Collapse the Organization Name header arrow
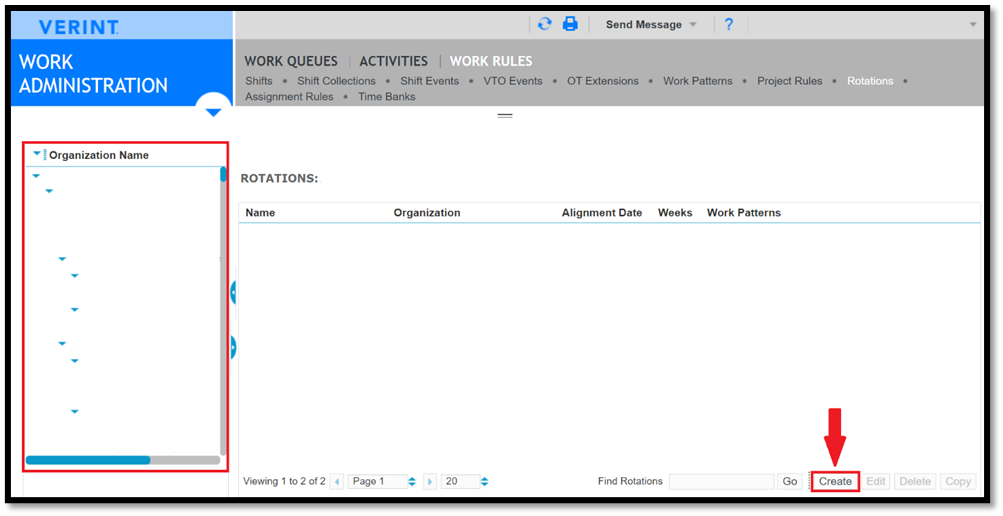Viewport: 1003px width, 516px height. [x=36, y=153]
